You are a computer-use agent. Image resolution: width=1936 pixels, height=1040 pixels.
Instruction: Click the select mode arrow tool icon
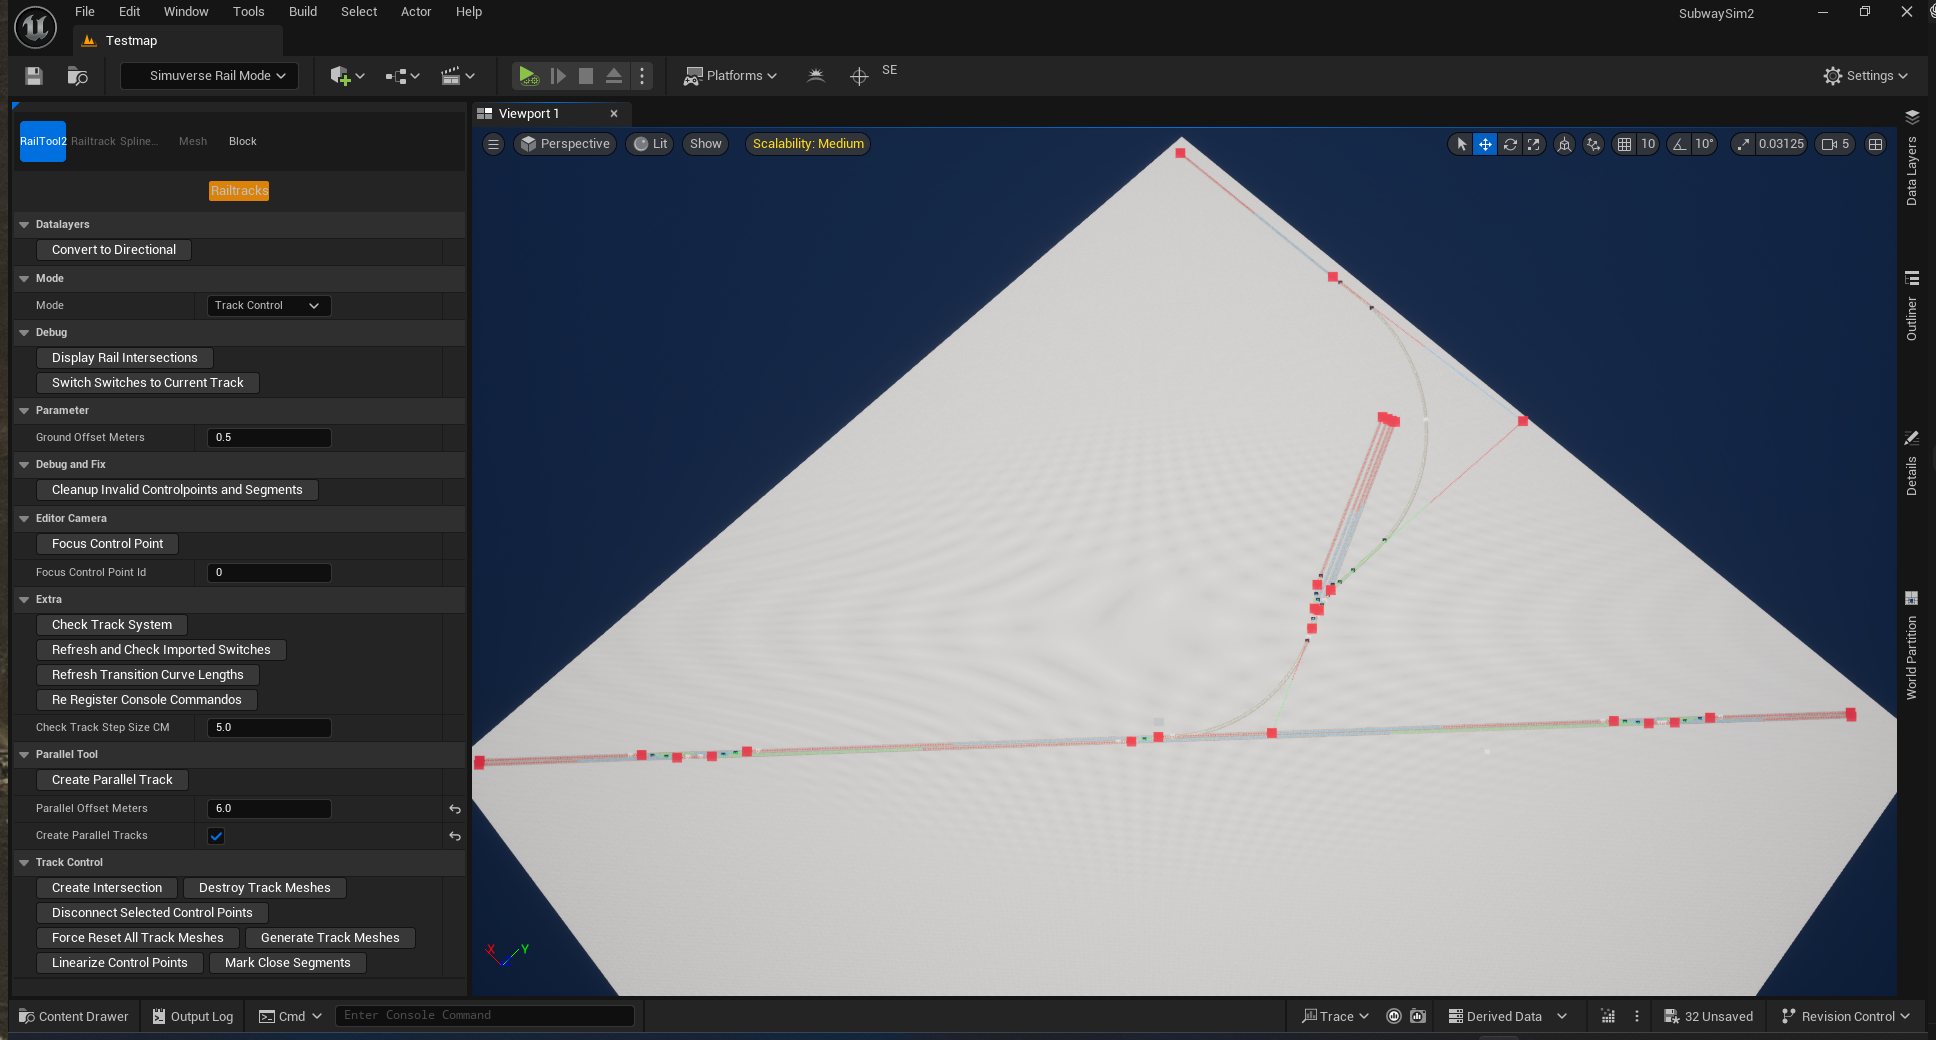coord(1461,144)
